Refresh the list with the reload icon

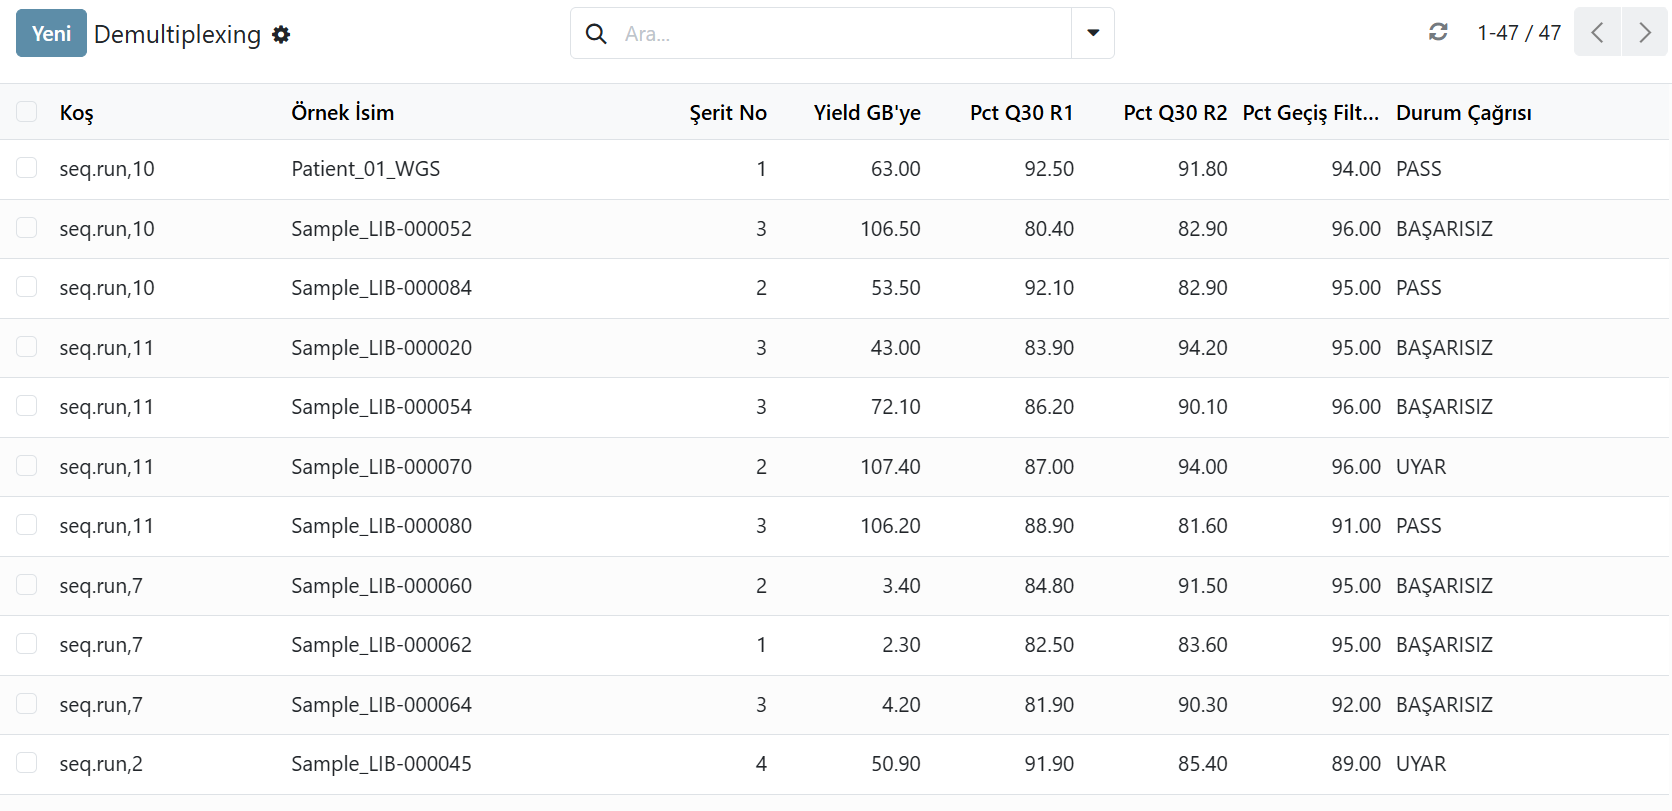point(1438,32)
